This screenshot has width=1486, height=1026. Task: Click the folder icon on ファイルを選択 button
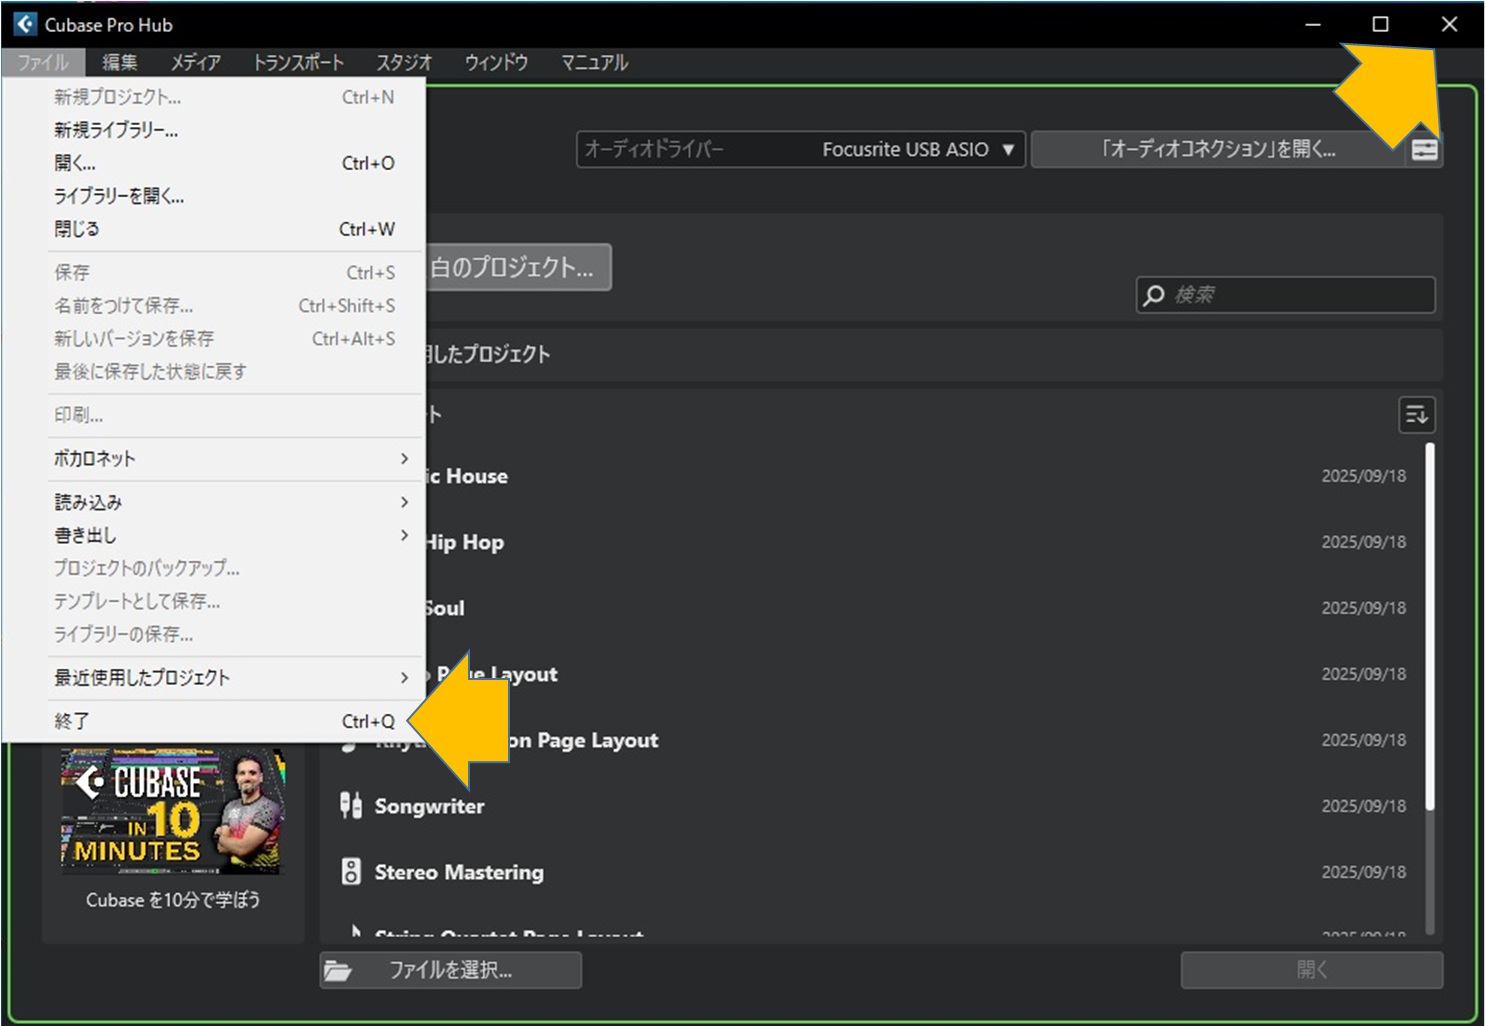(338, 971)
